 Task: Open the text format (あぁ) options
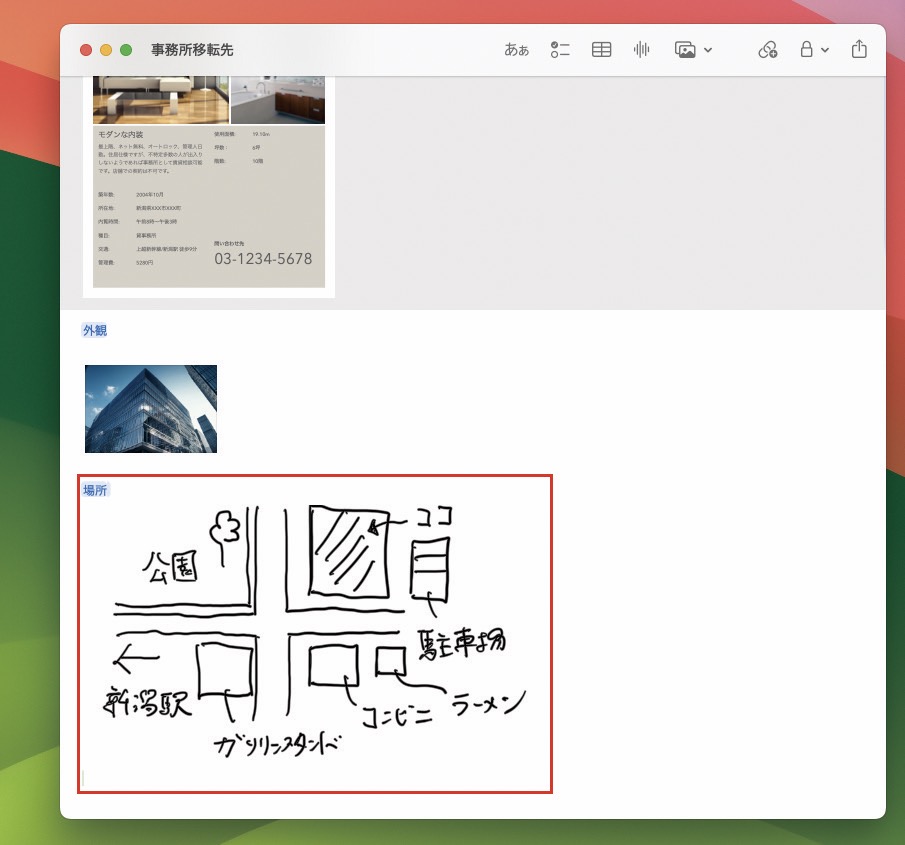point(517,50)
